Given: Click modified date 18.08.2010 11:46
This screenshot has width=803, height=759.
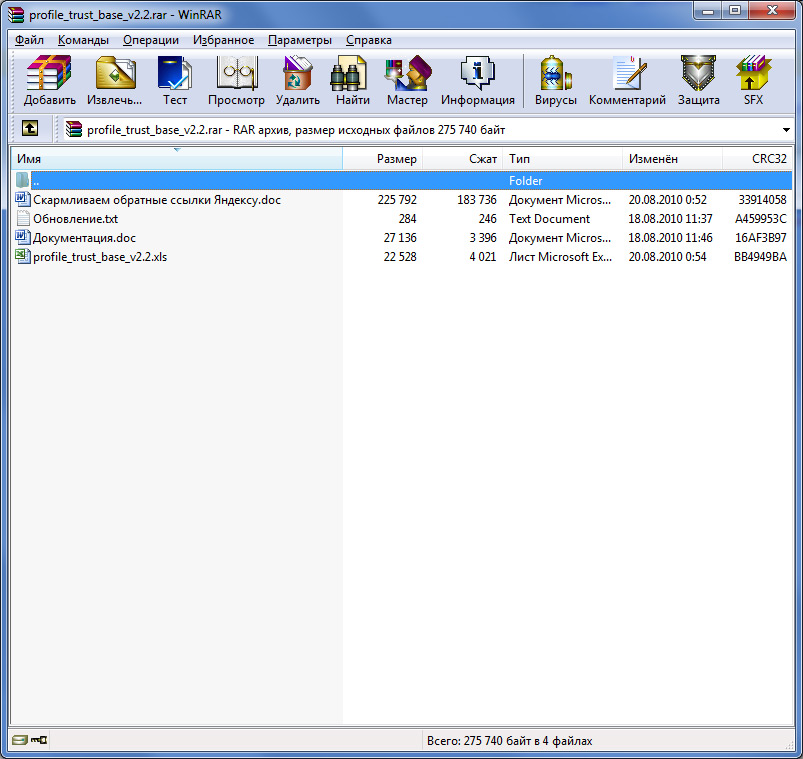Looking at the screenshot, I should 670,238.
